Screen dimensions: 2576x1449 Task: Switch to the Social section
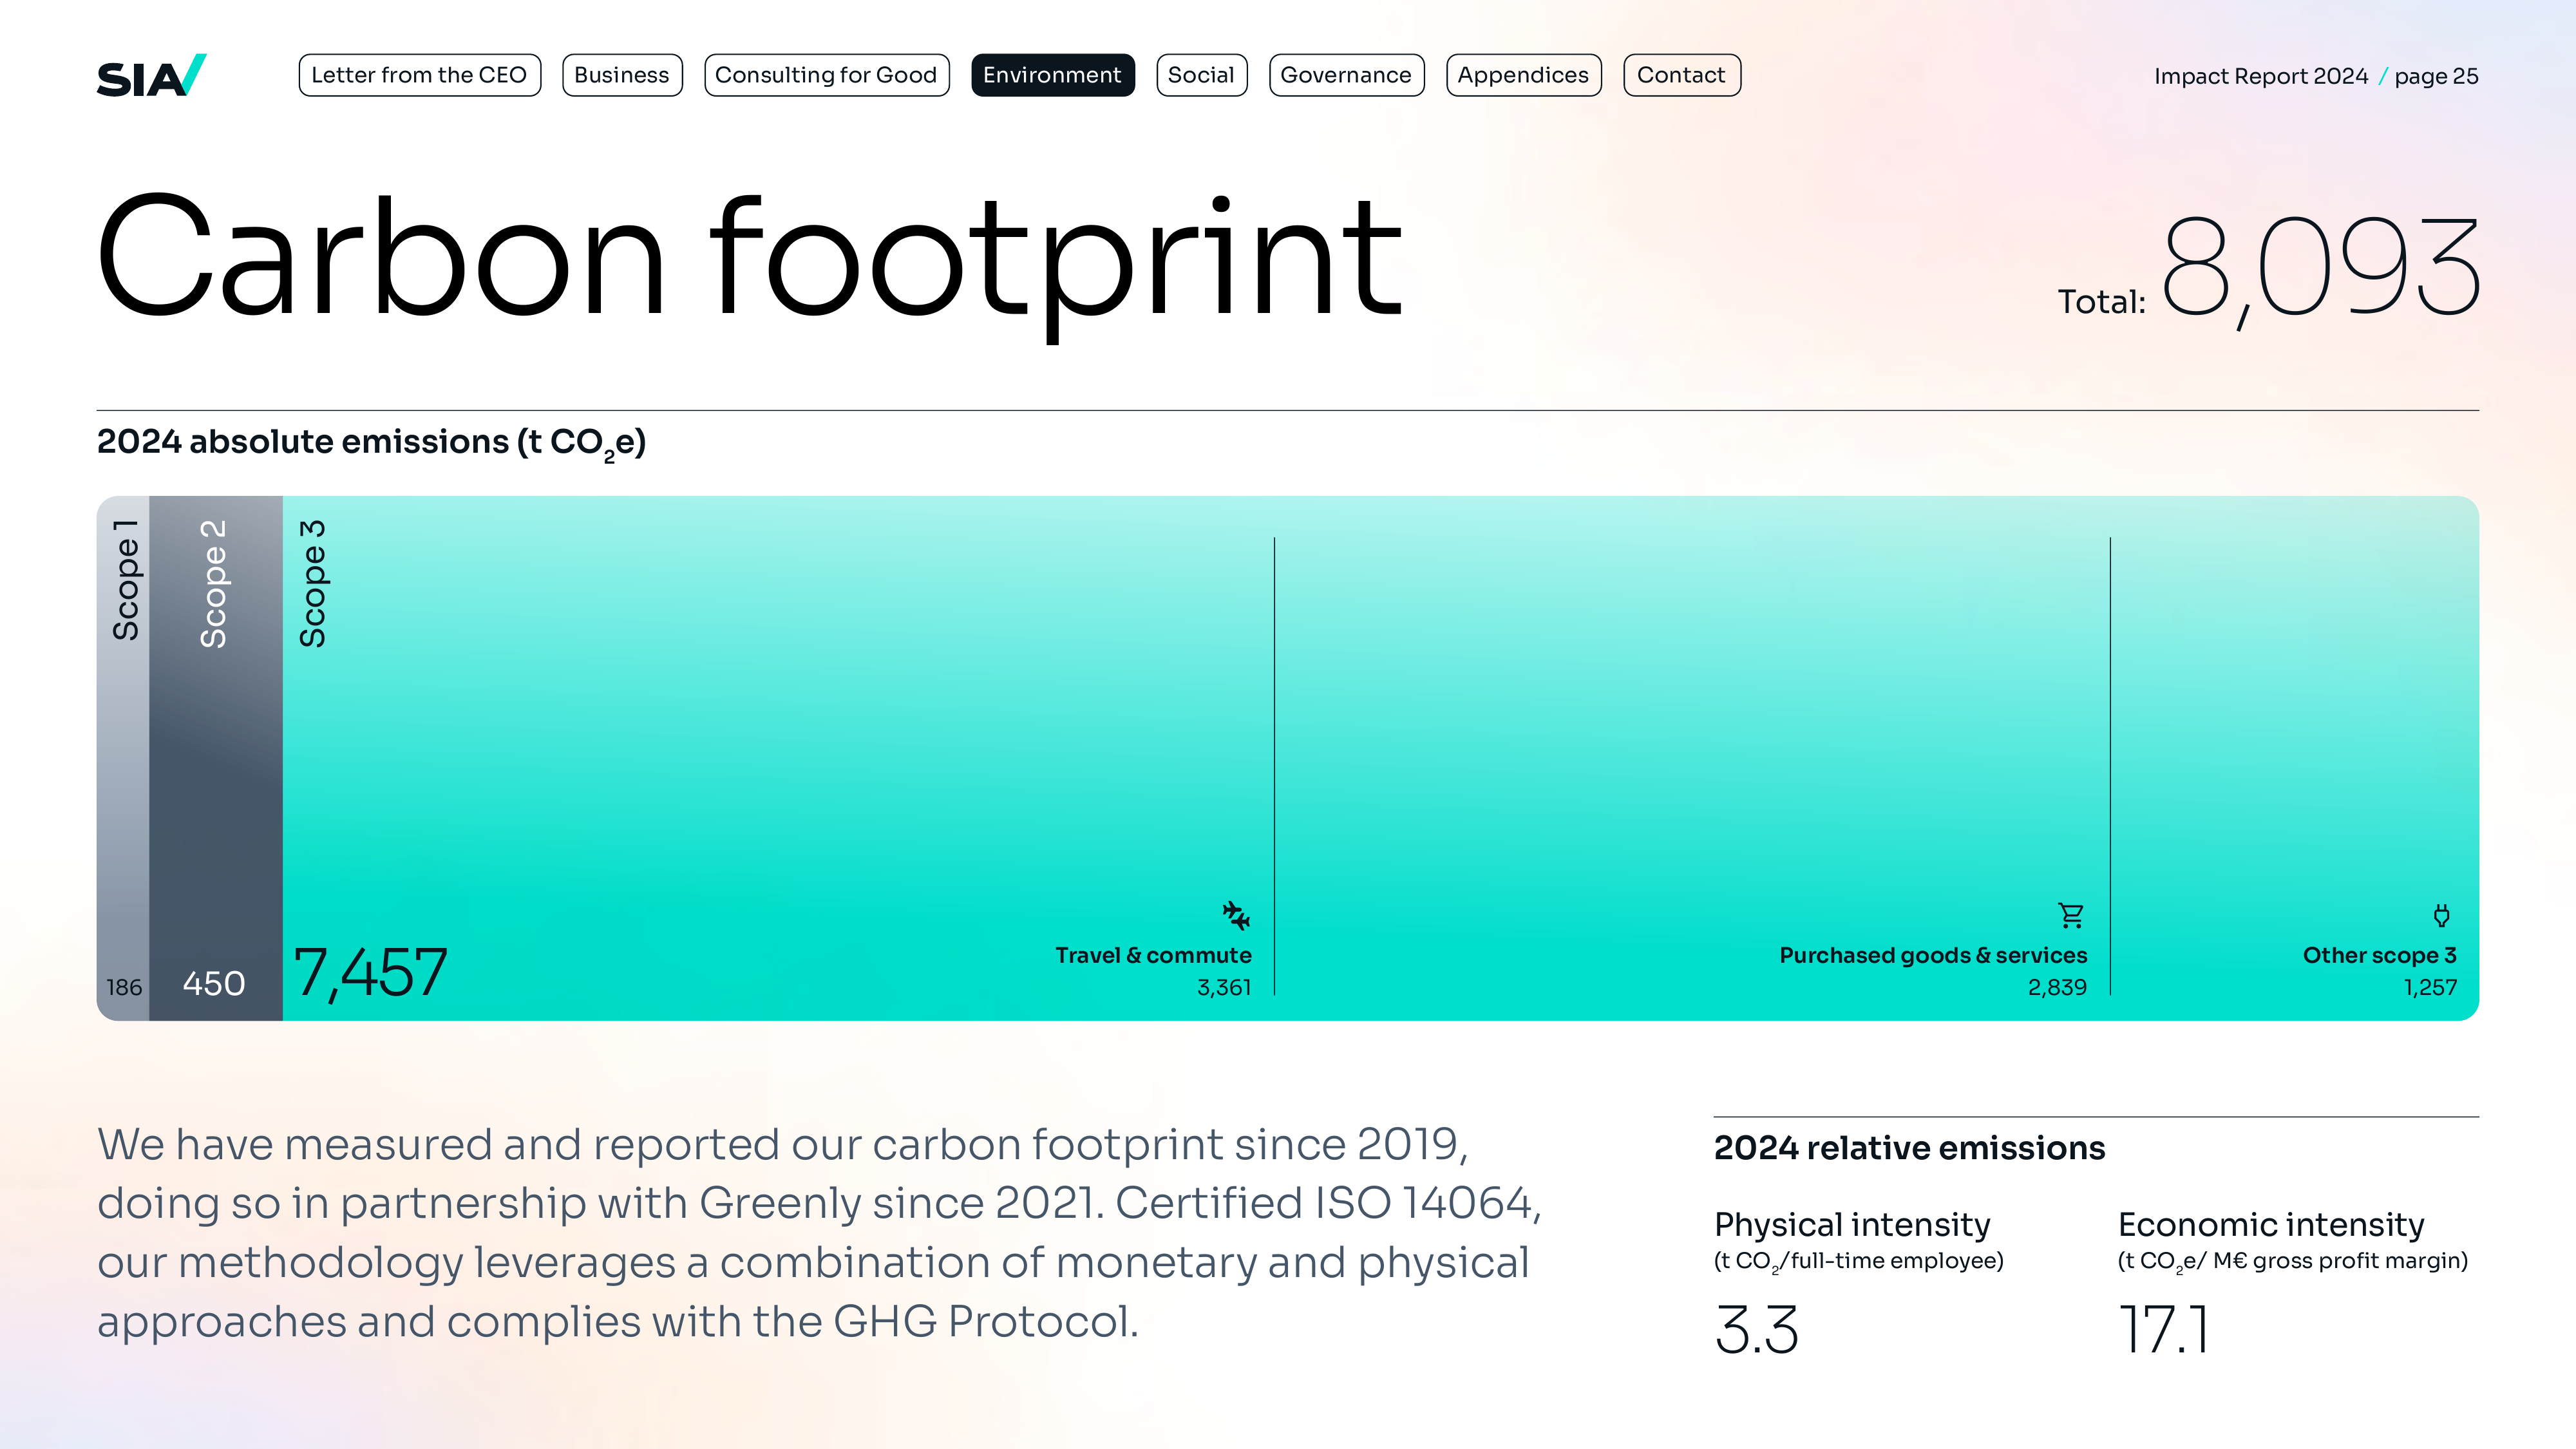click(x=1201, y=75)
